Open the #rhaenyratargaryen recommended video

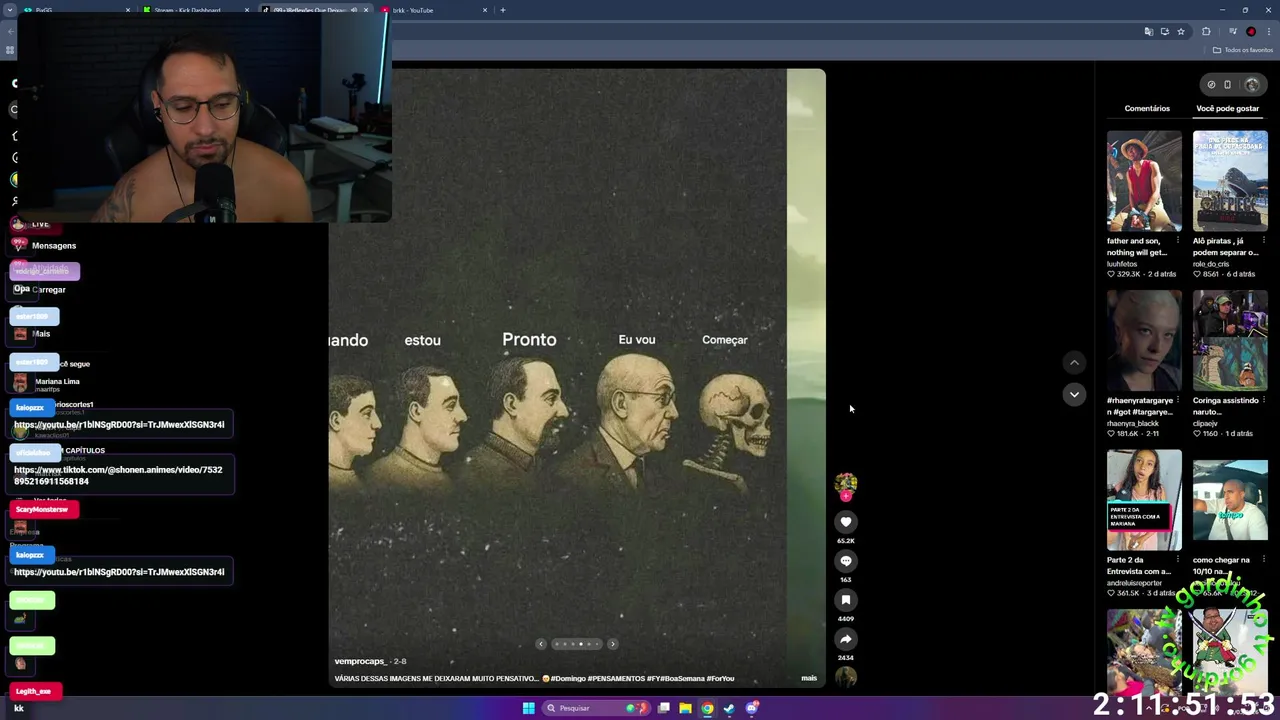tap(1144, 341)
